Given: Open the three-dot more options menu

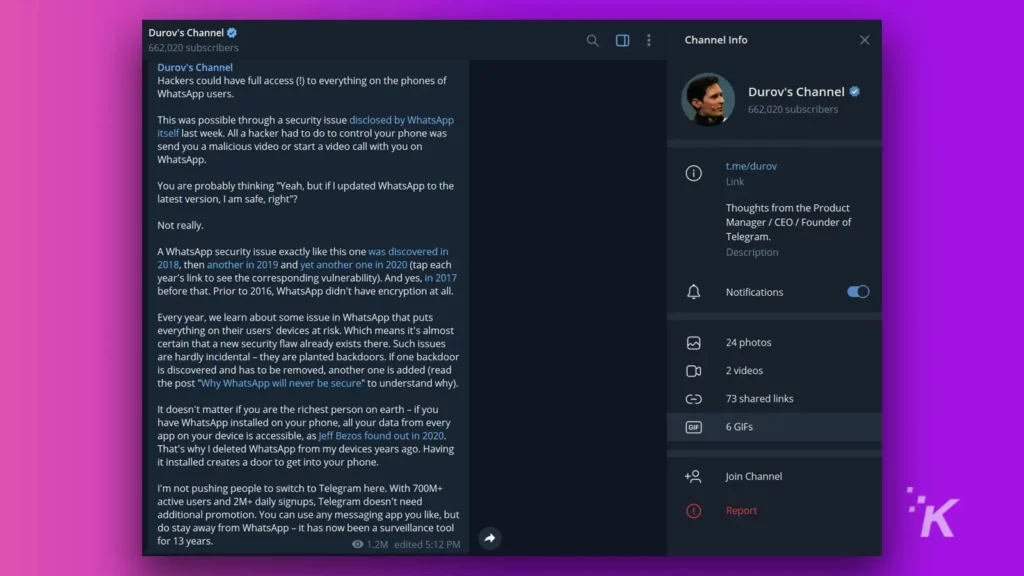Looking at the screenshot, I should (648, 40).
